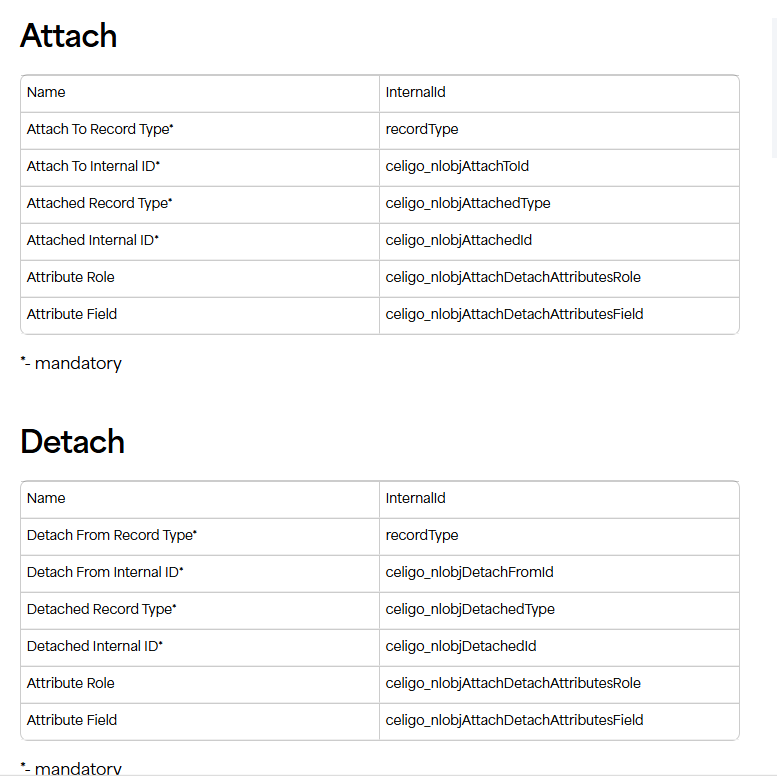Viewport: 777px width, 776px height.
Task: Click the celigo_nlobjAttachedType value
Action: (x=468, y=203)
